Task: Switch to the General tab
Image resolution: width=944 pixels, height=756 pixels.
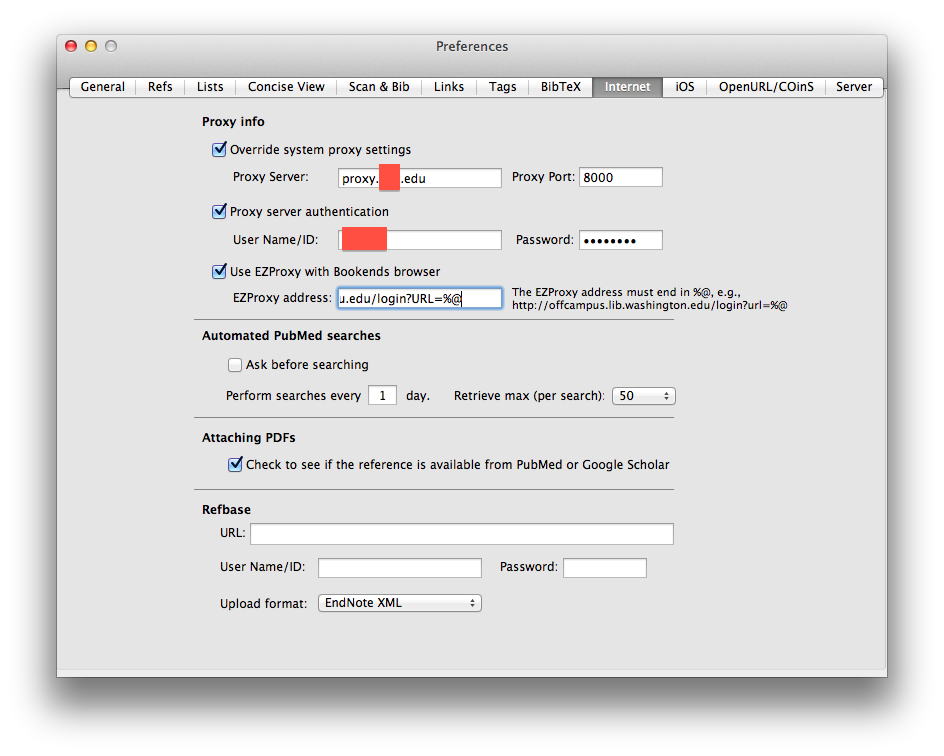Action: click(103, 87)
